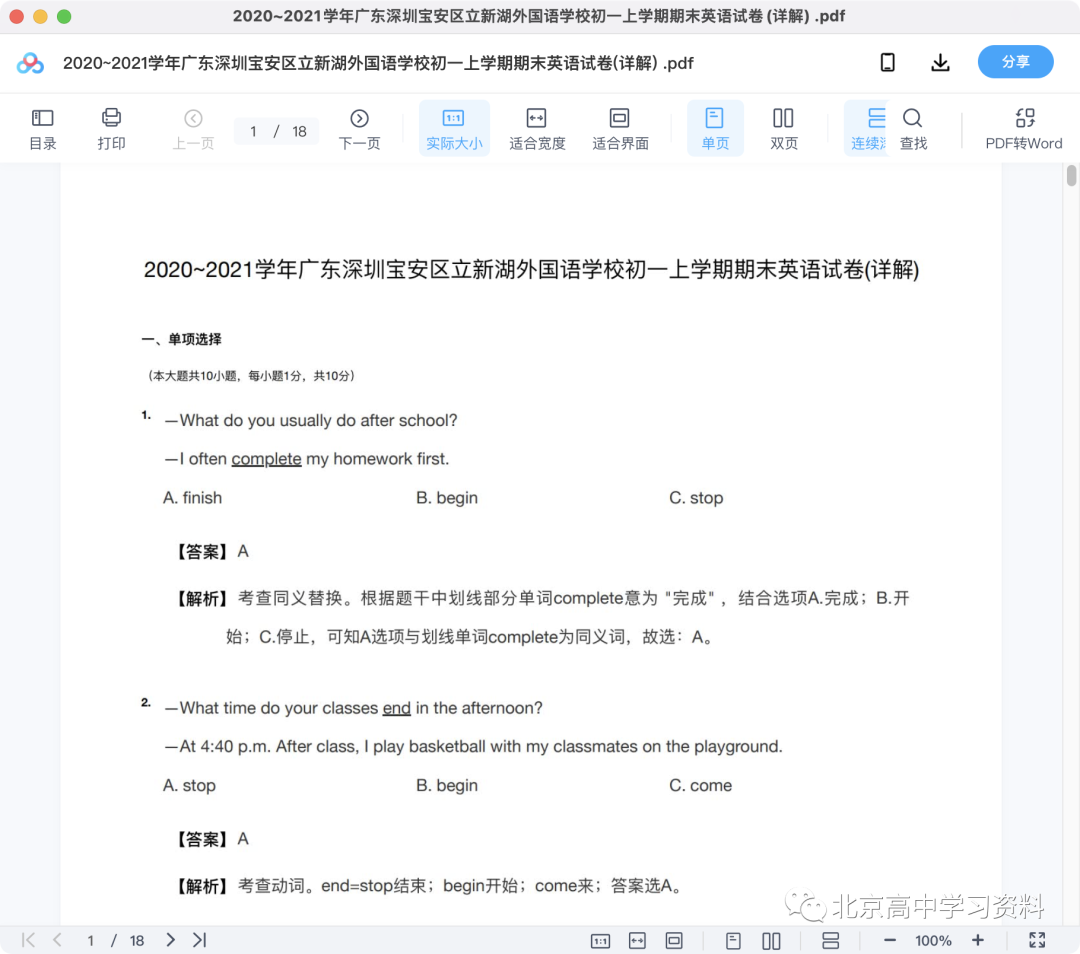Viewport: 1080px width, 954px height.
Task: Click bottom bar page number 1 field
Action: pos(90,941)
